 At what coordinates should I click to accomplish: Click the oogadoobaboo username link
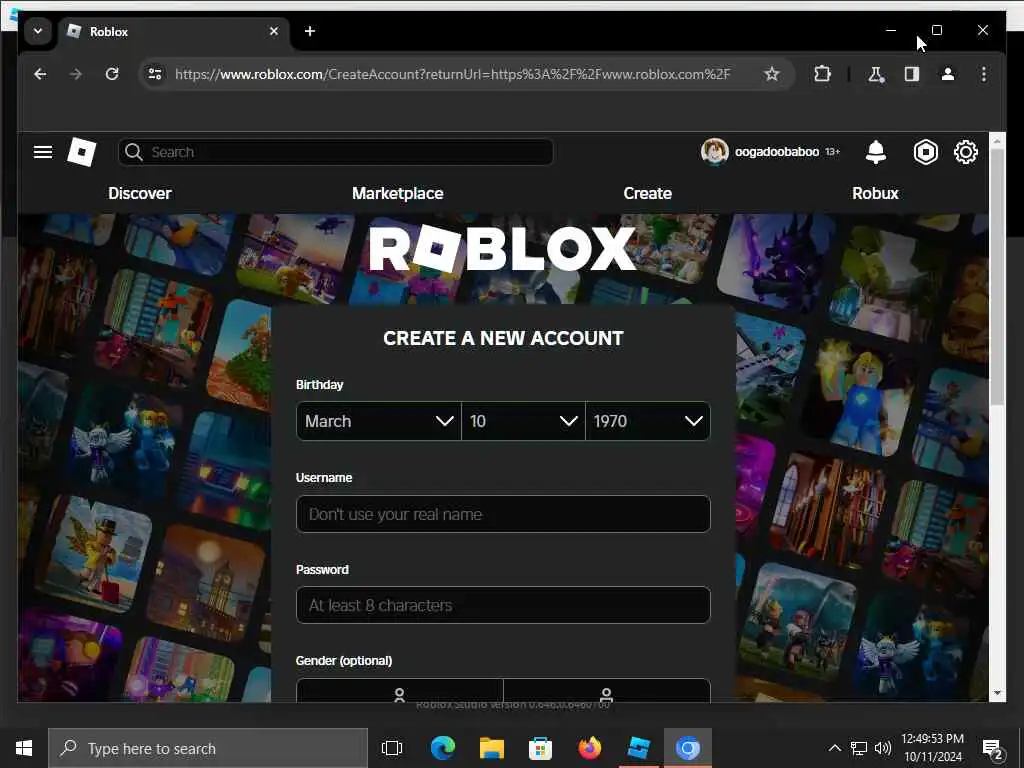point(776,152)
